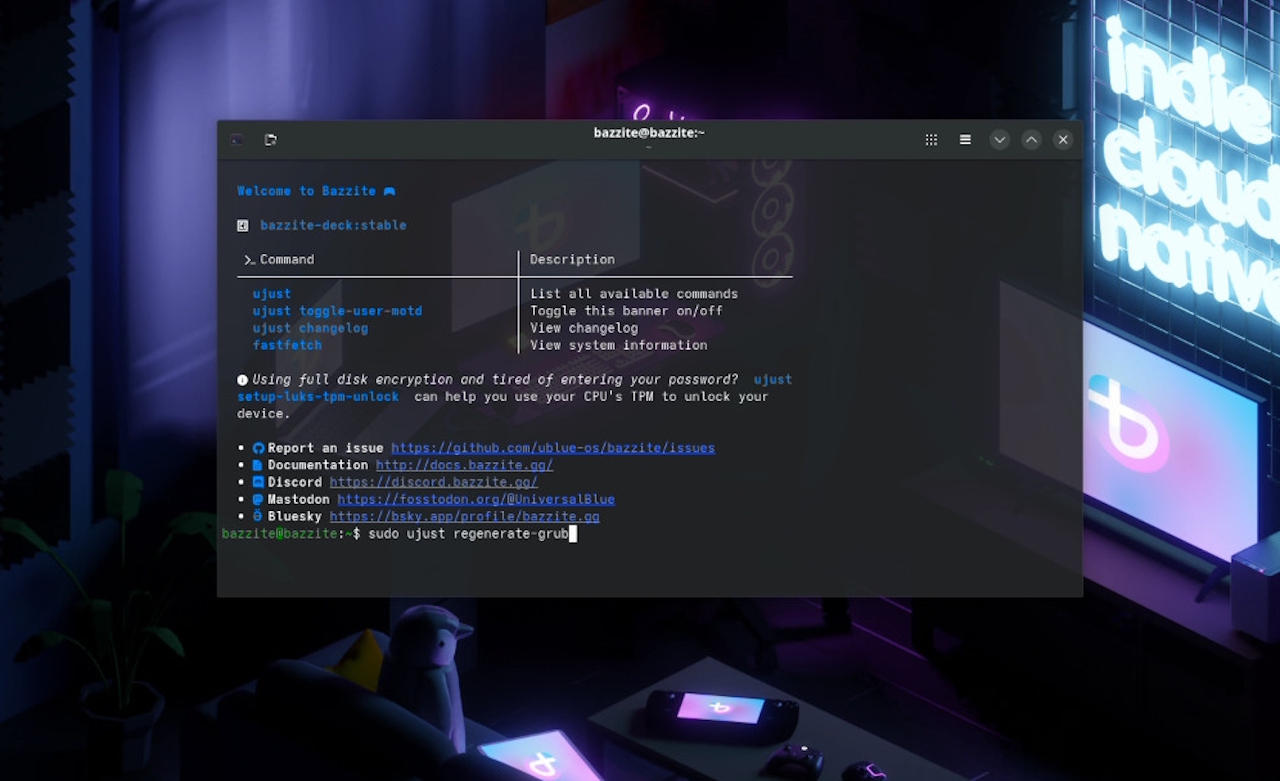The height and width of the screenshot is (781, 1280).
Task: Click the new window icon in the header bar
Action: (236, 139)
